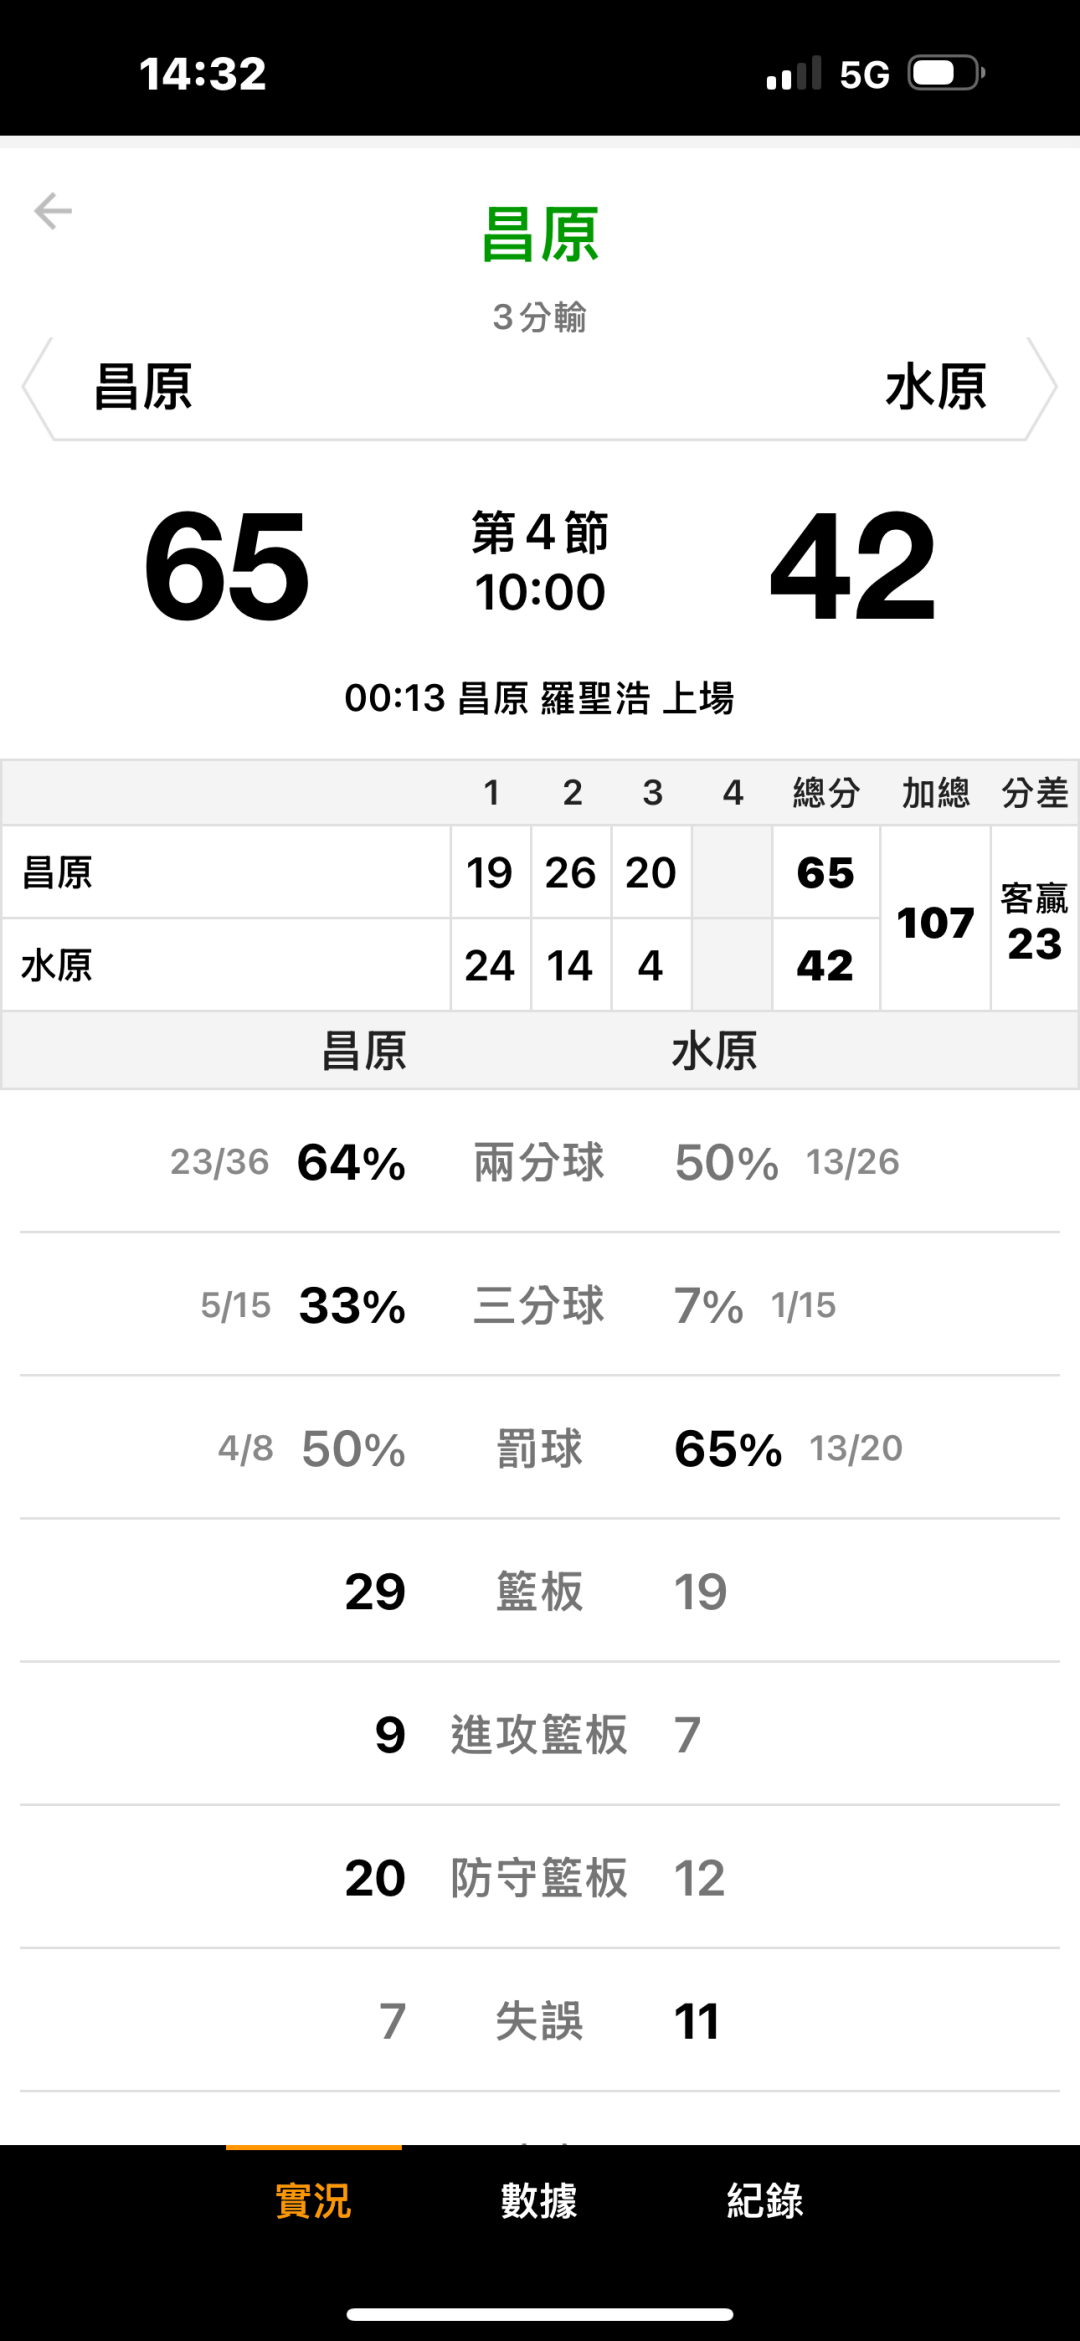This screenshot has width=1080, height=2341.
Task: Open the 紀錄 tab
Action: coord(765,2201)
